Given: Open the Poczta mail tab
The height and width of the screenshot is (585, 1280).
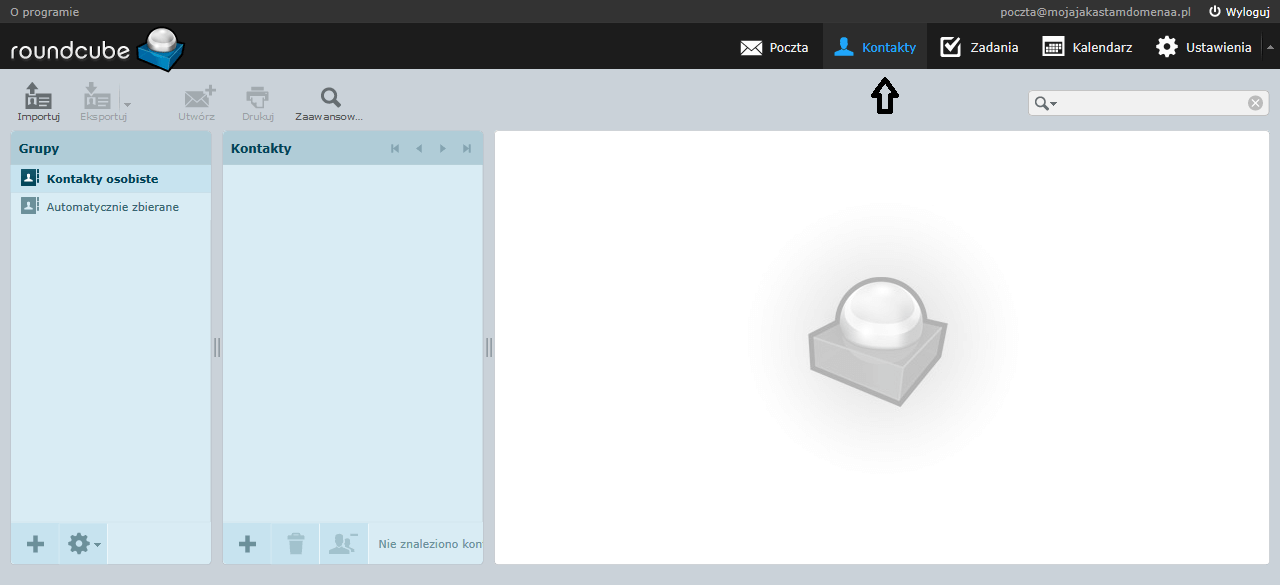Looking at the screenshot, I should (x=774, y=47).
